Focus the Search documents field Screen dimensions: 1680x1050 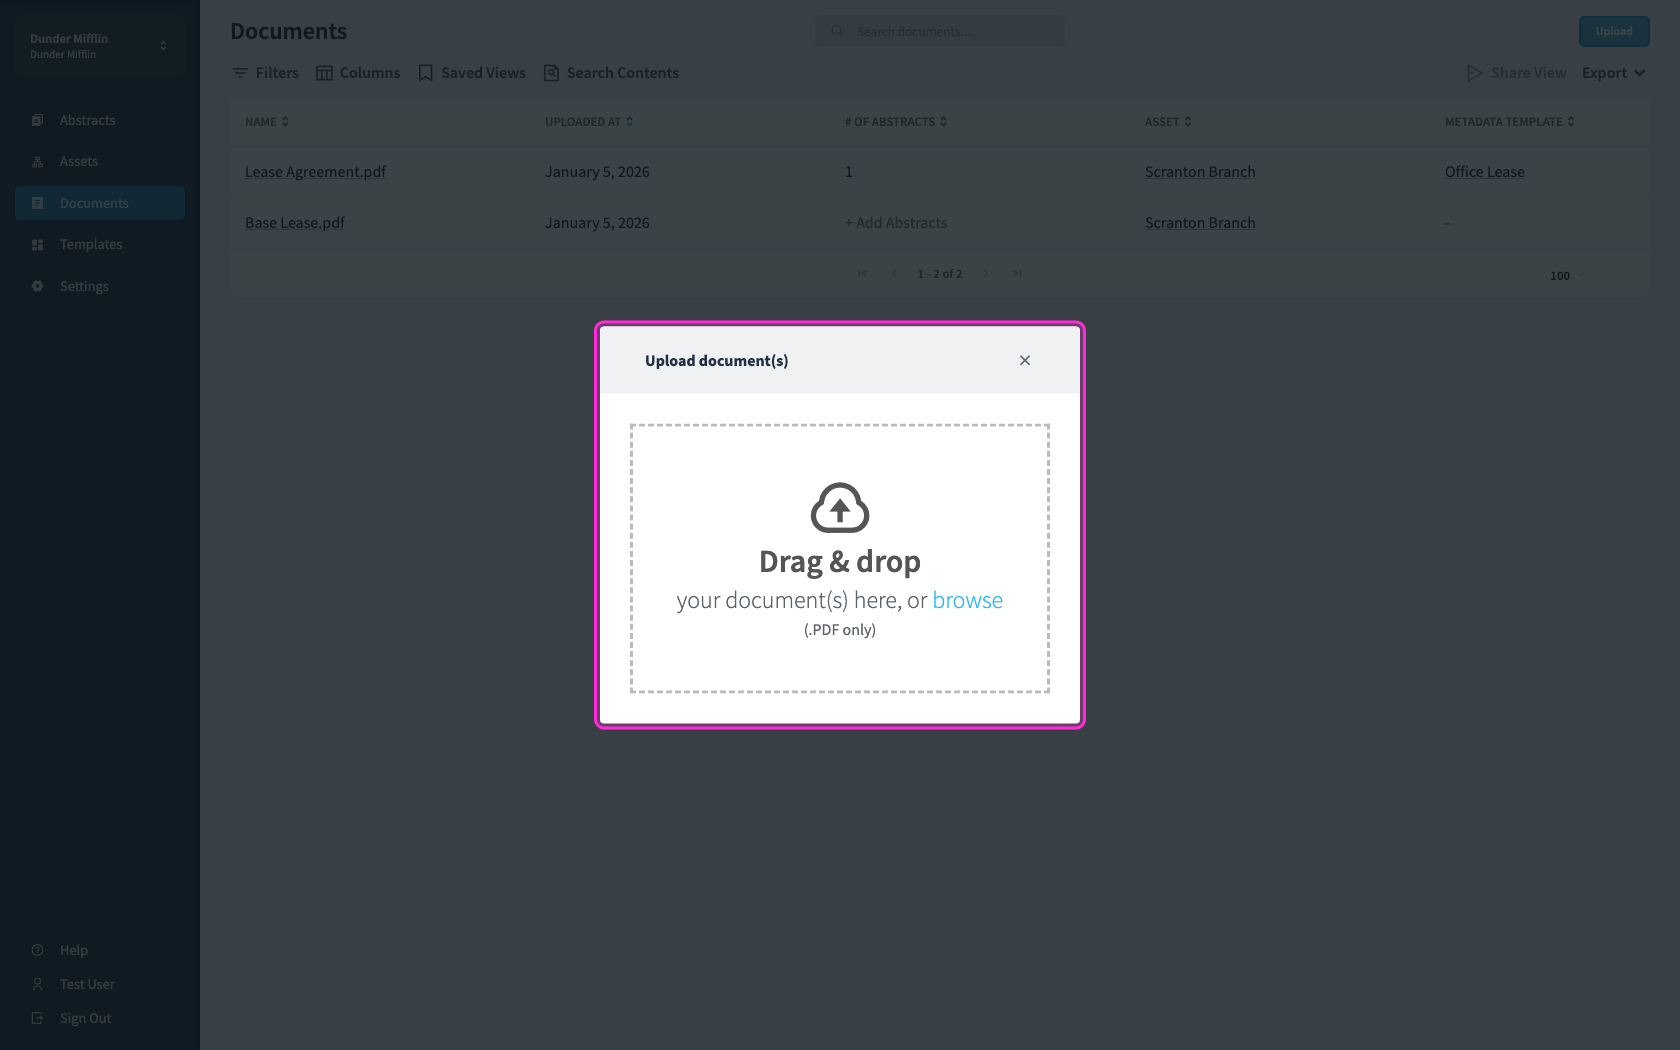tap(940, 31)
